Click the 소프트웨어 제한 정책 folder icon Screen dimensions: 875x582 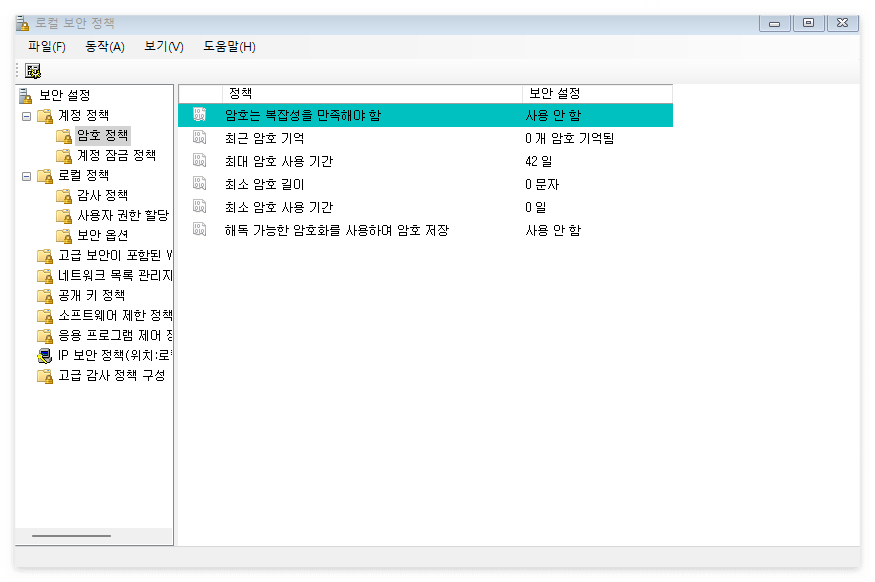coord(45,316)
